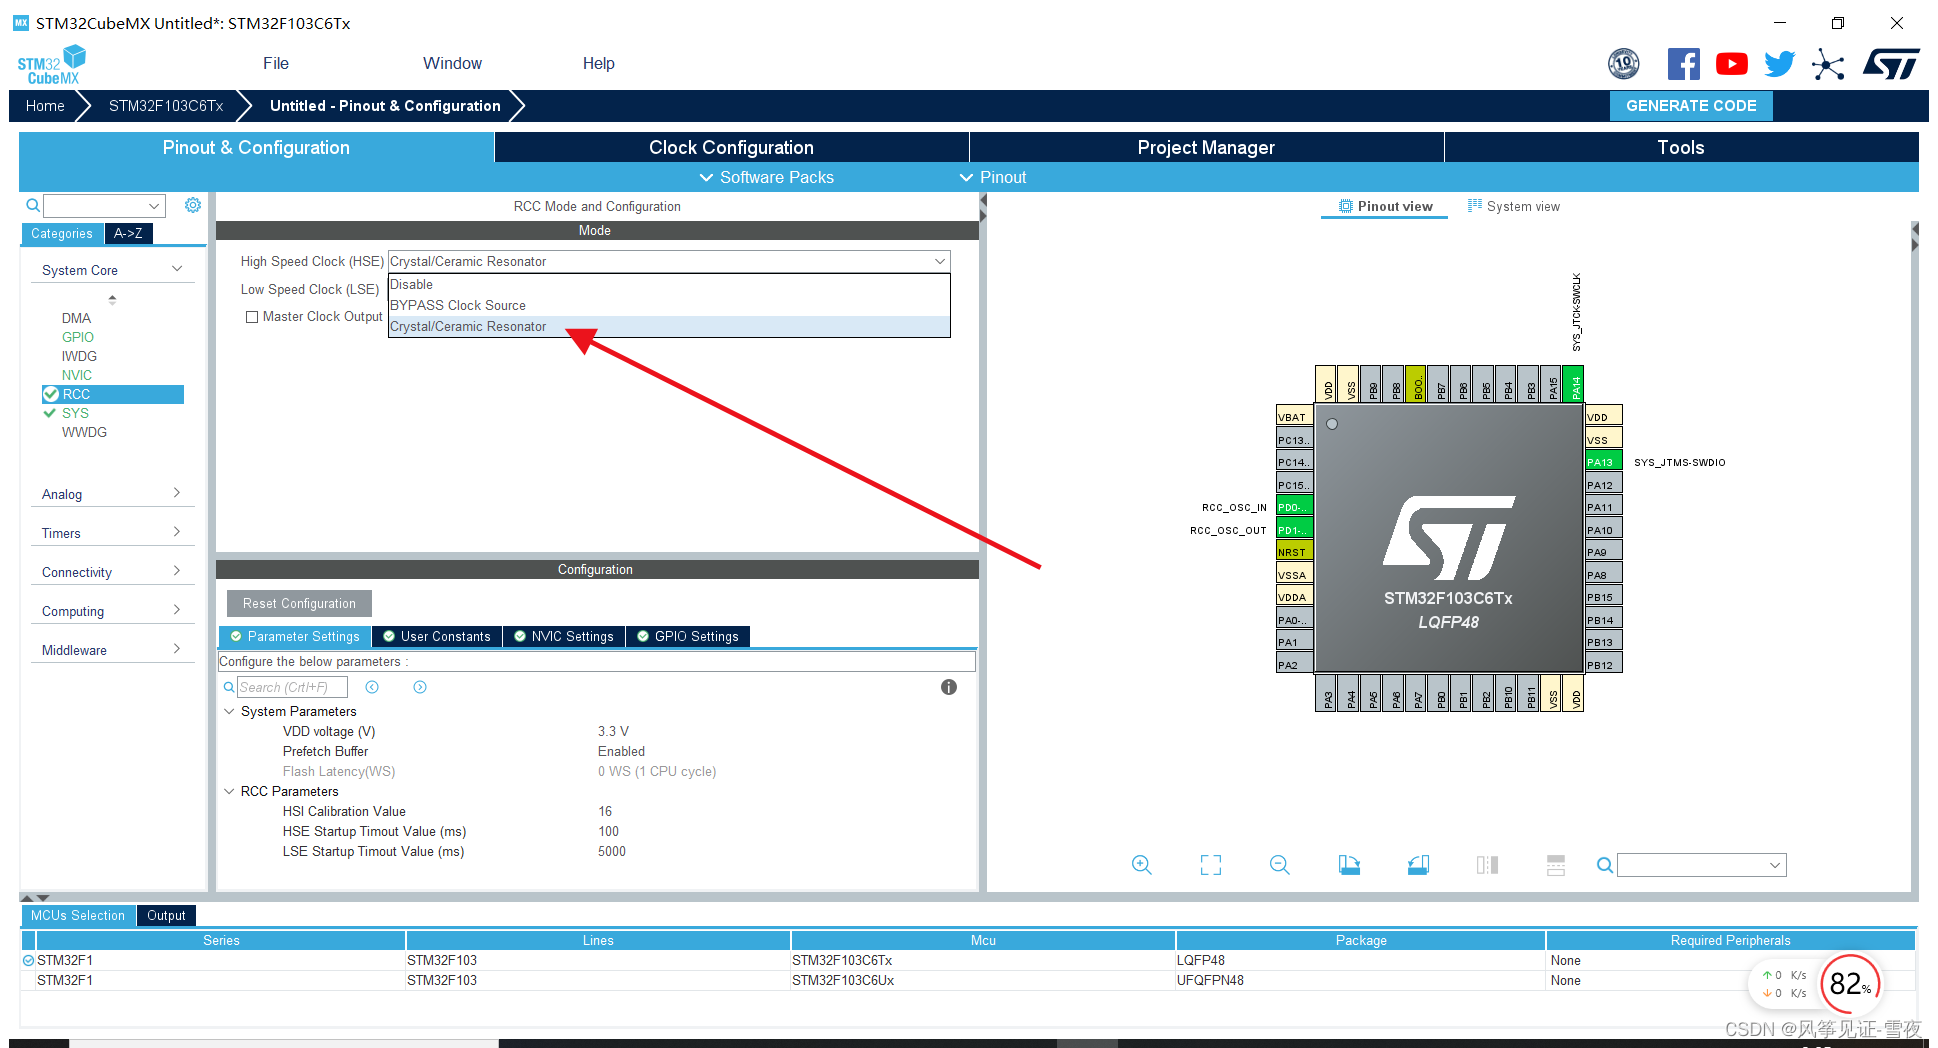Screen dimensions: 1938x1048
Task: Click the parameter search magnifier icon
Action: [229, 687]
